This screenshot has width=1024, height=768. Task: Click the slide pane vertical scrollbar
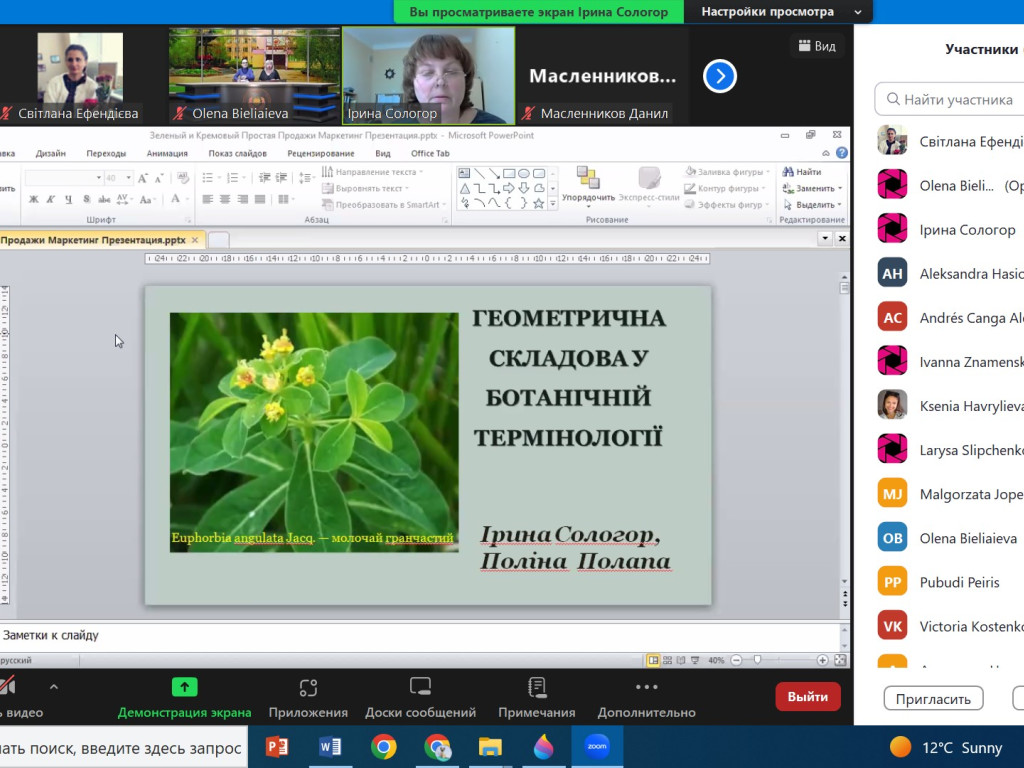[844, 431]
